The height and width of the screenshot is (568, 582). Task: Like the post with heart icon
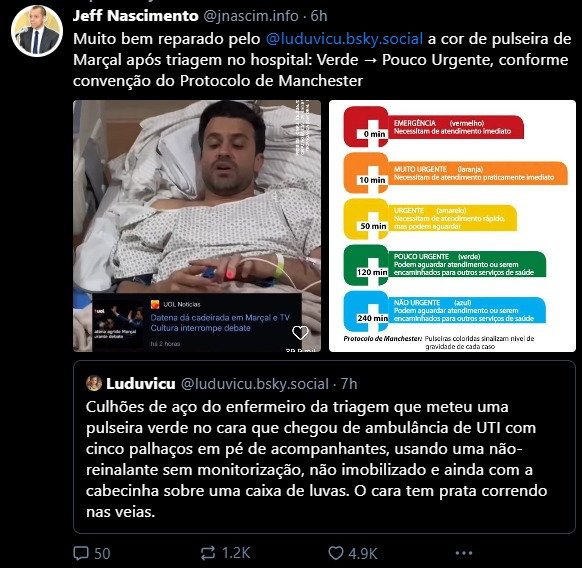coord(336,553)
